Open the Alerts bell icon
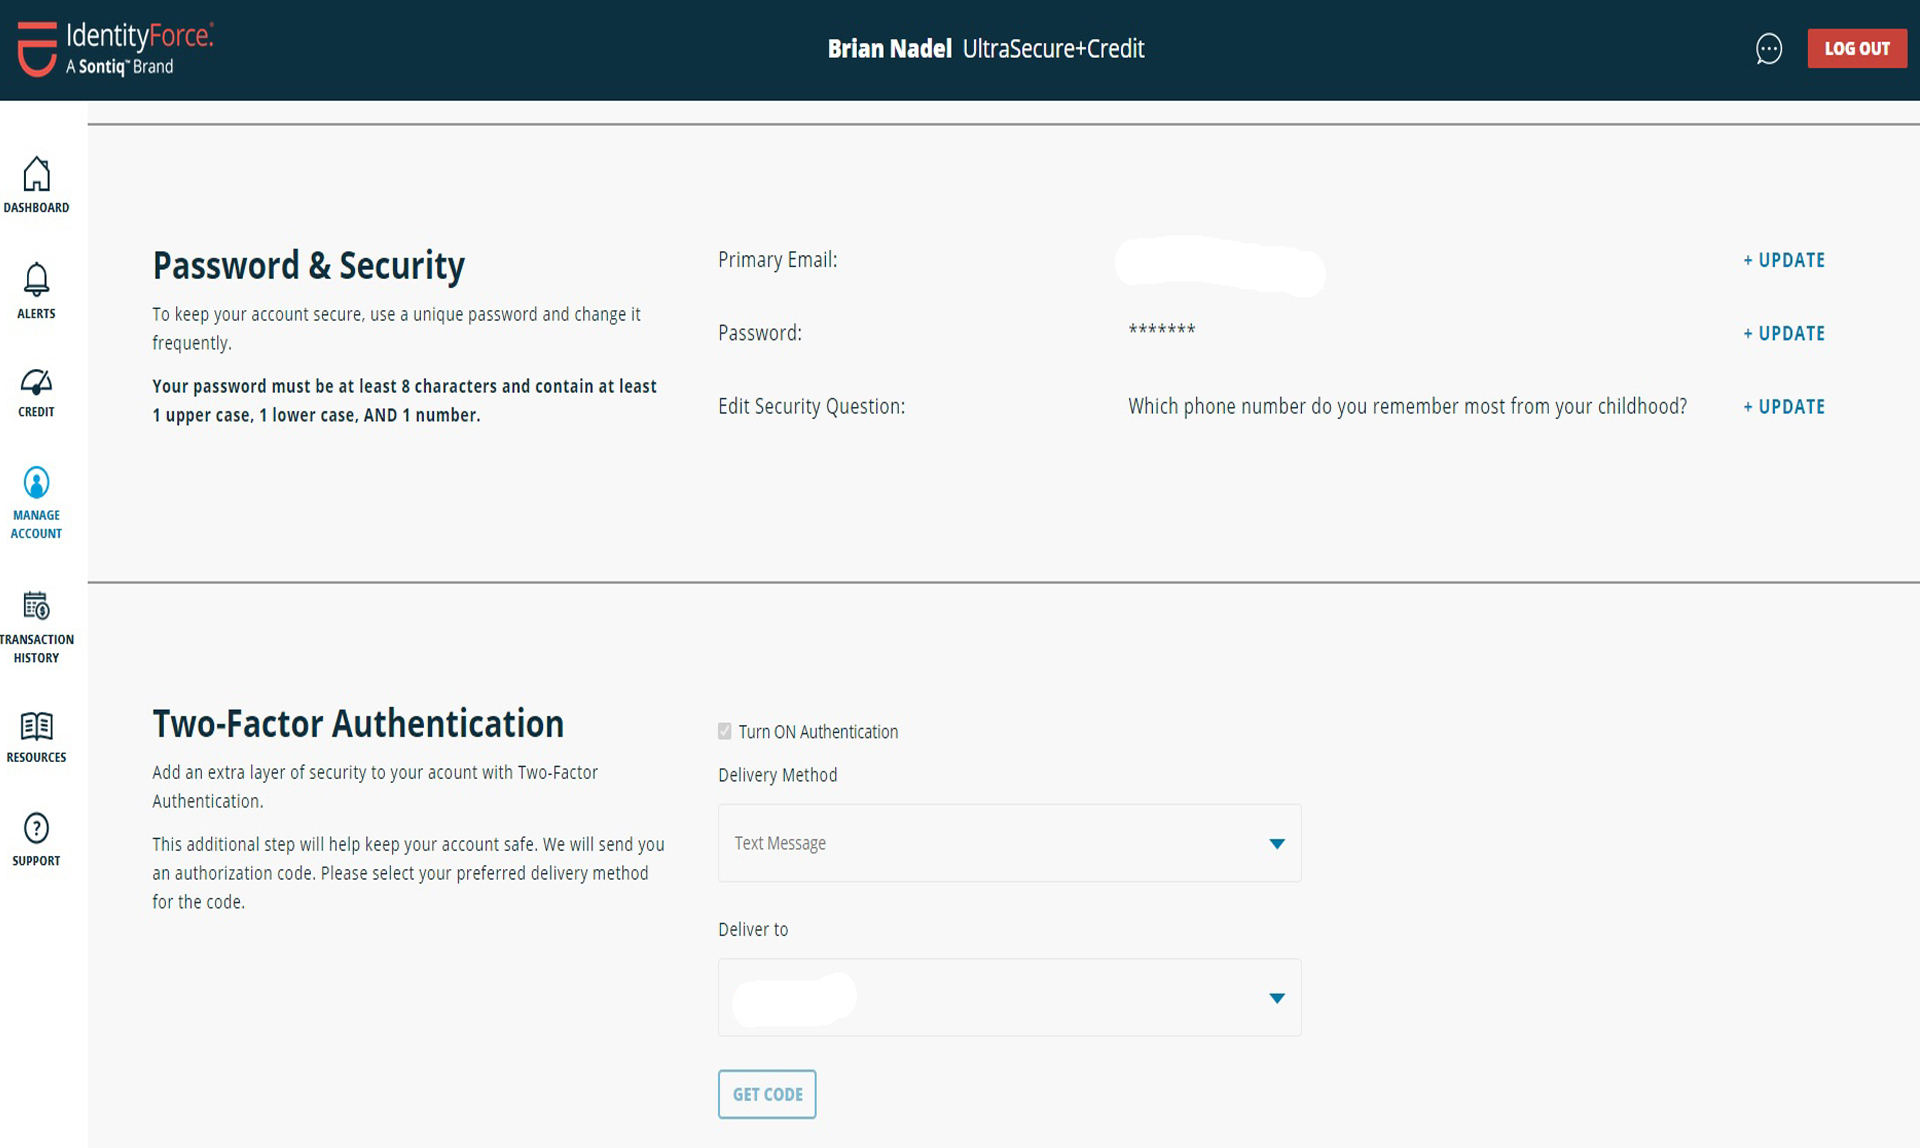1920x1148 pixels. pos(36,279)
